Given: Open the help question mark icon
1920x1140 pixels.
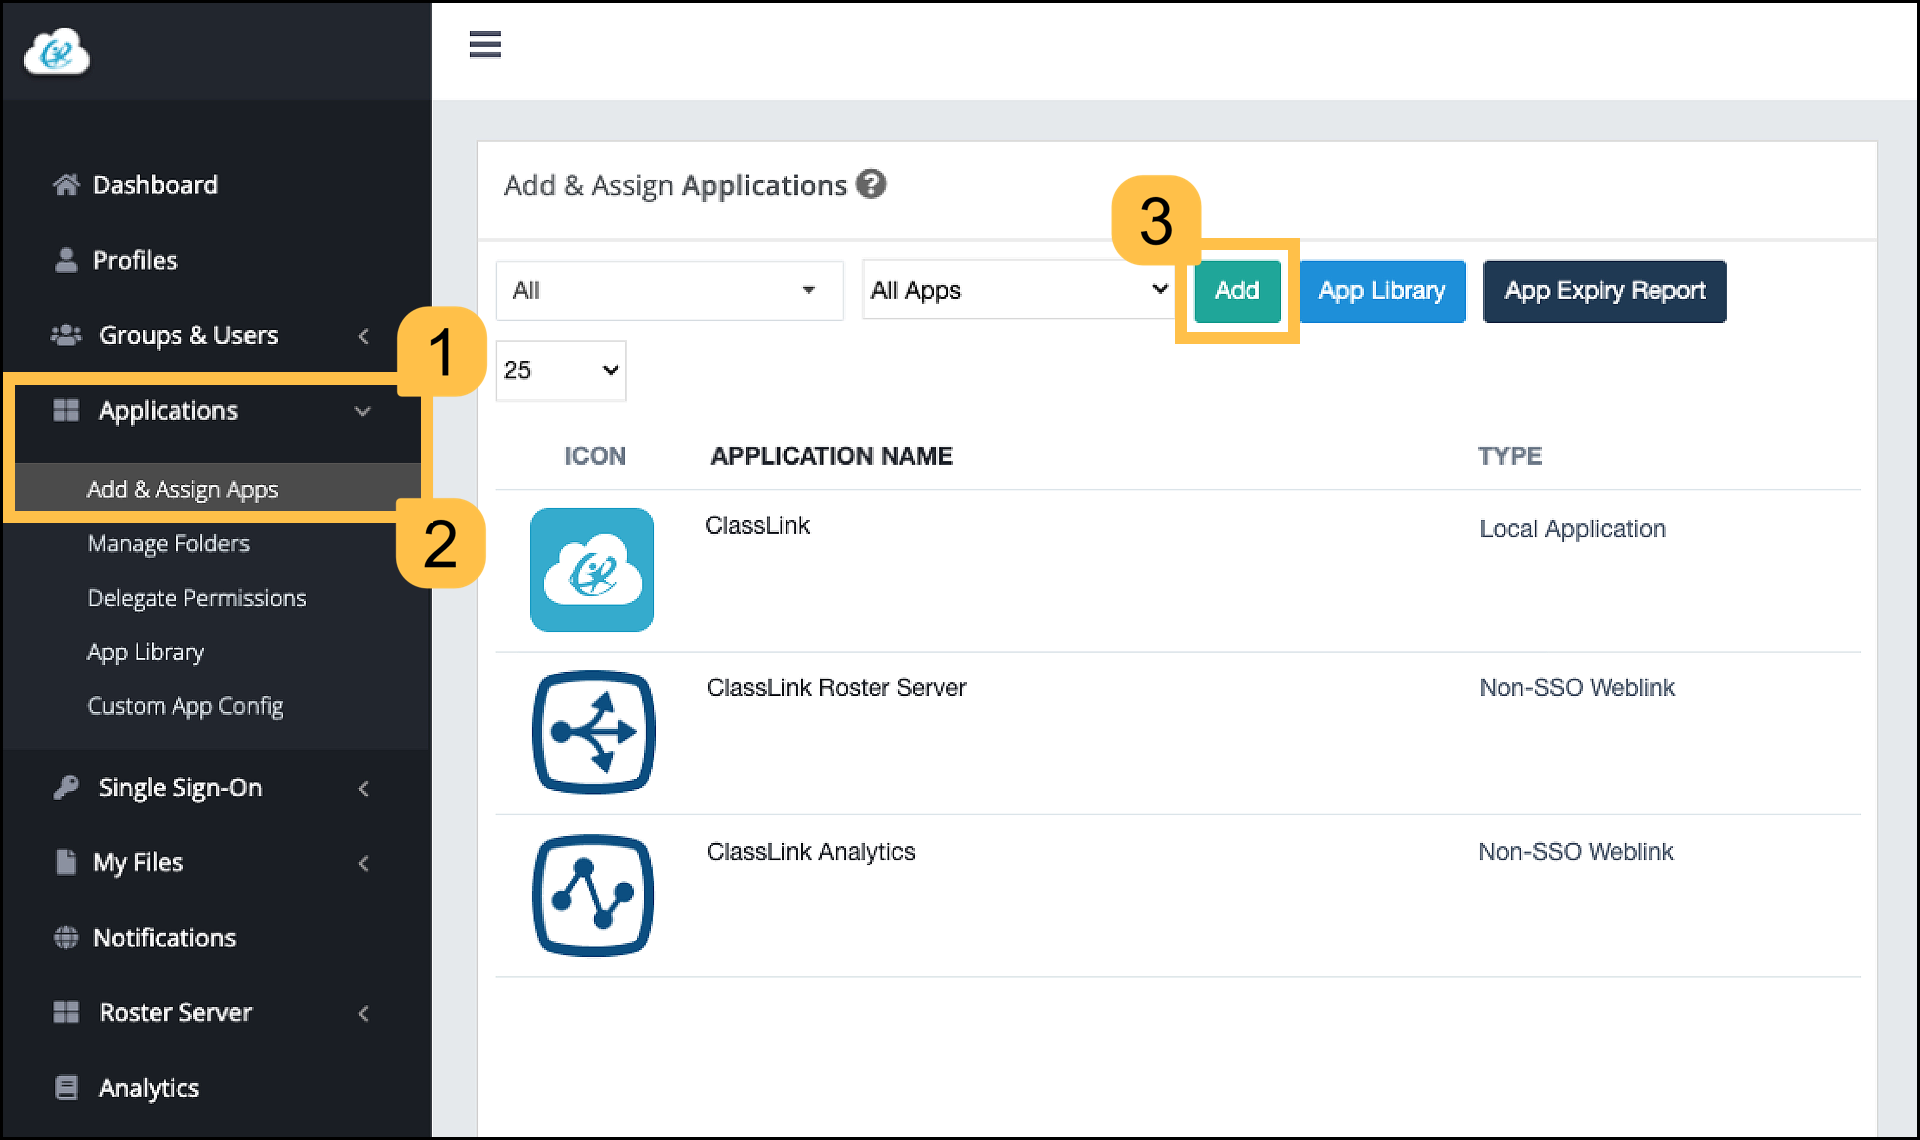Looking at the screenshot, I should [871, 184].
